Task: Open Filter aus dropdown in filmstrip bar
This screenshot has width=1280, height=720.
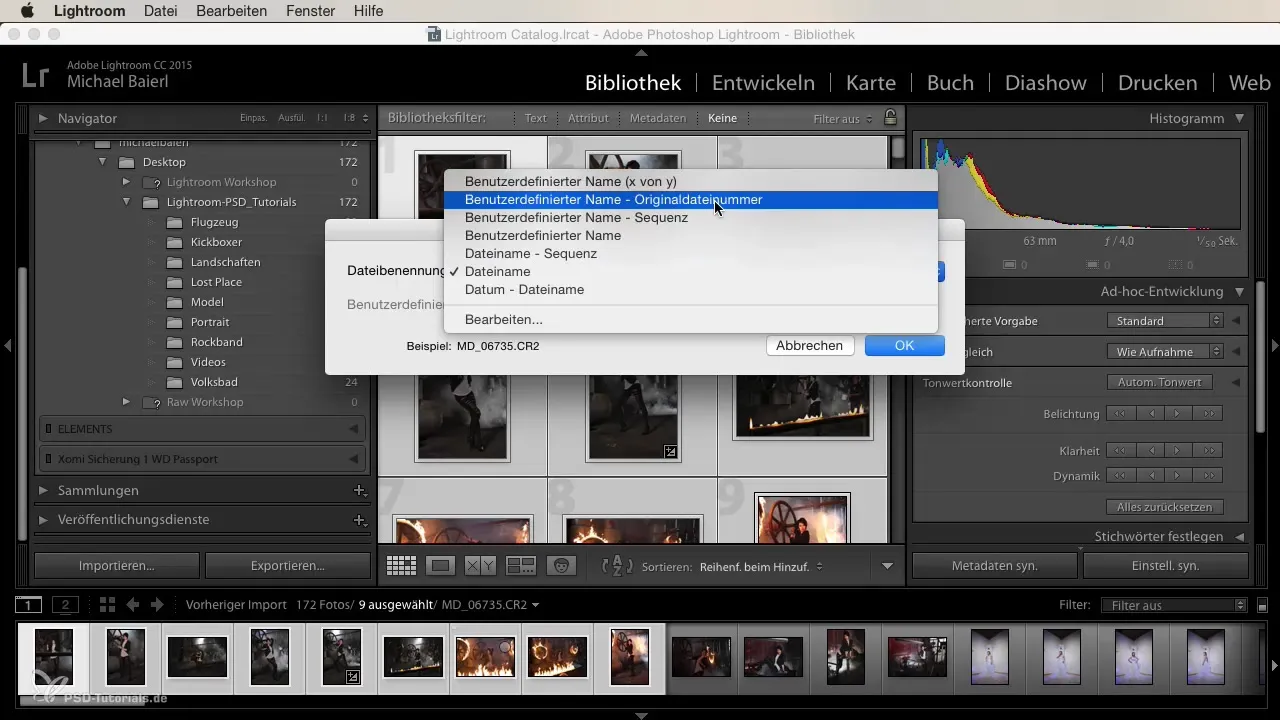Action: pyautogui.click(x=1173, y=605)
